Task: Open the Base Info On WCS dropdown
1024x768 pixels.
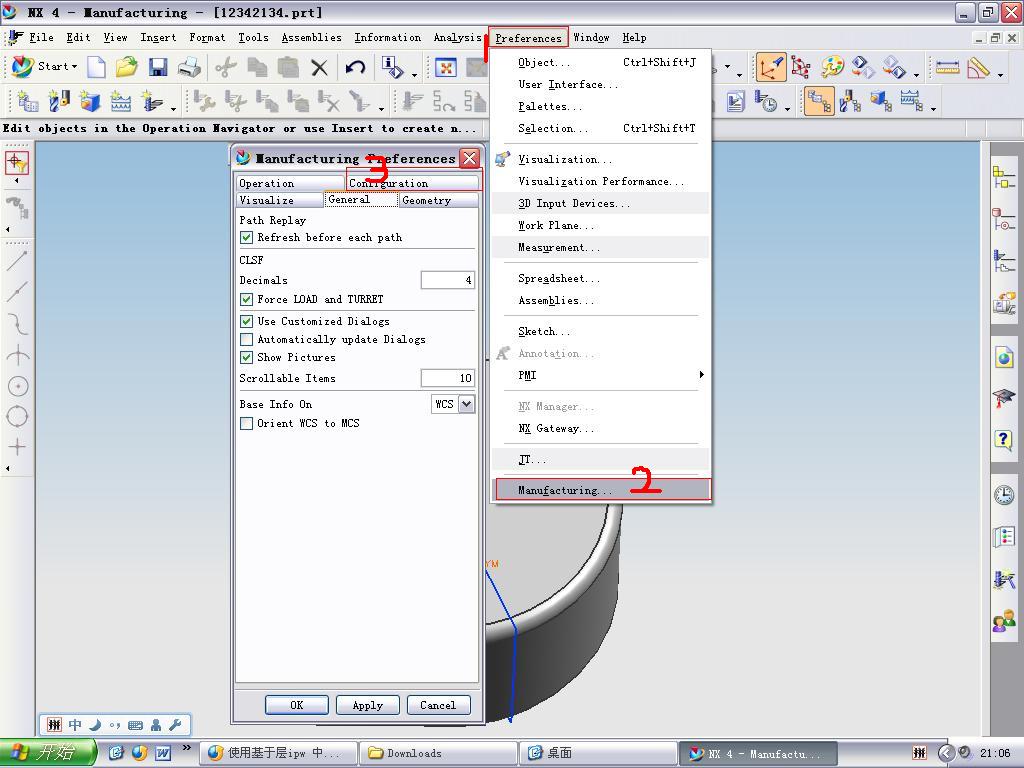Action: 466,404
